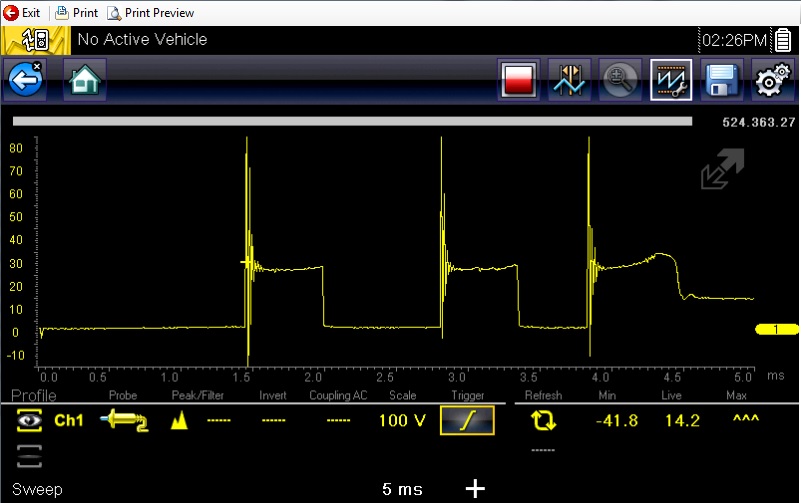
Task: Click the zoom magnifier icon
Action: pos(620,79)
